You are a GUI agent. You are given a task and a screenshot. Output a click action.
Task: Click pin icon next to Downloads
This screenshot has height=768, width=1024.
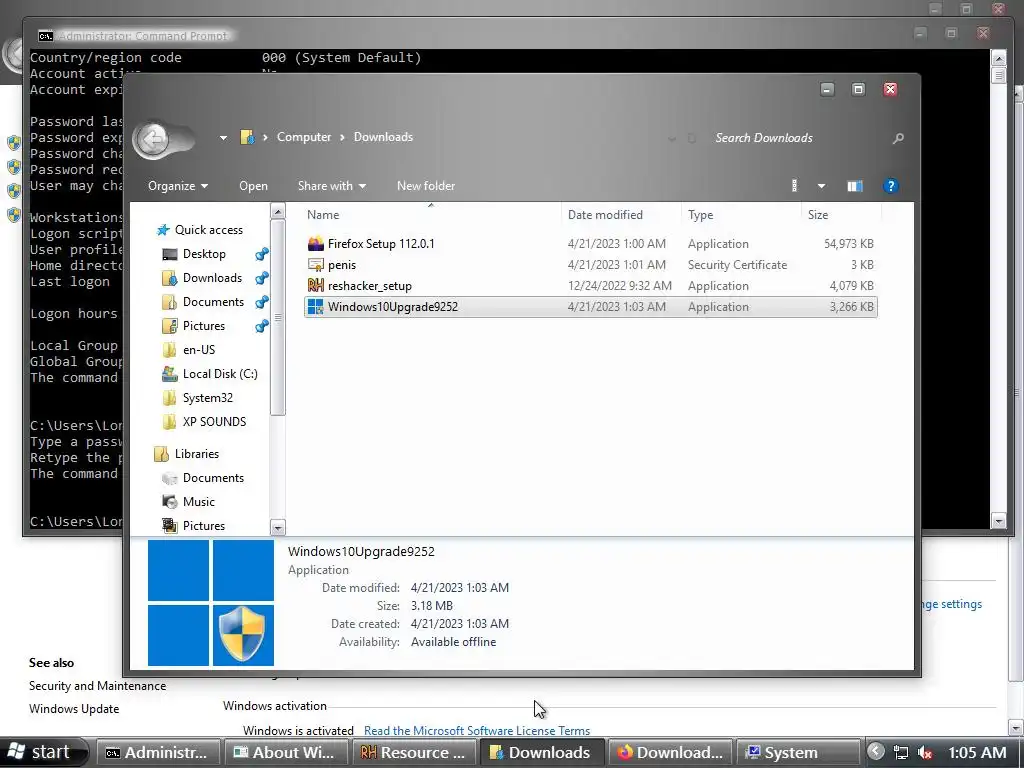tap(261, 278)
